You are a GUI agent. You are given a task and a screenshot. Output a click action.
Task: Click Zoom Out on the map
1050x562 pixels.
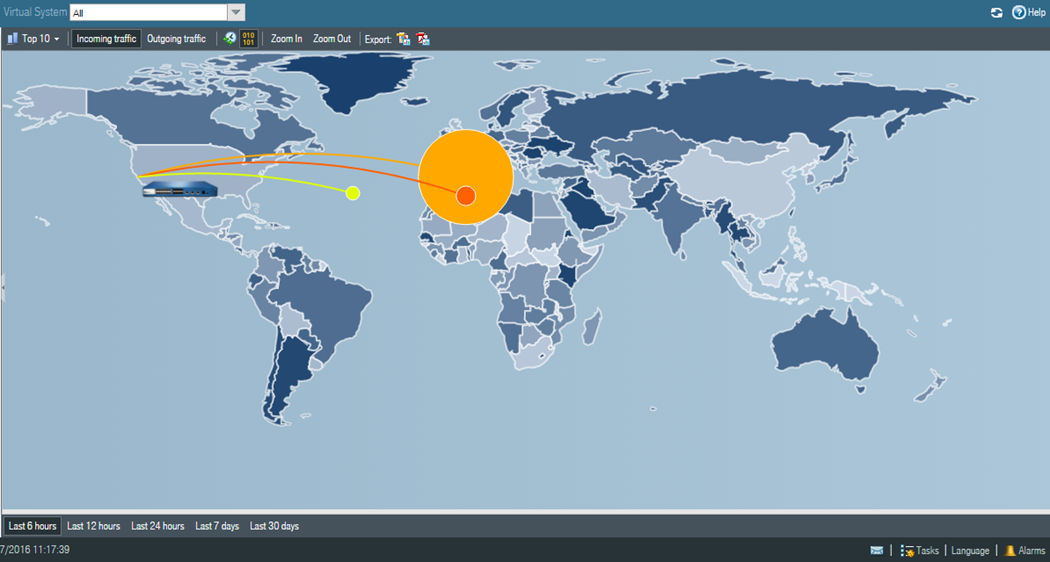click(x=331, y=39)
